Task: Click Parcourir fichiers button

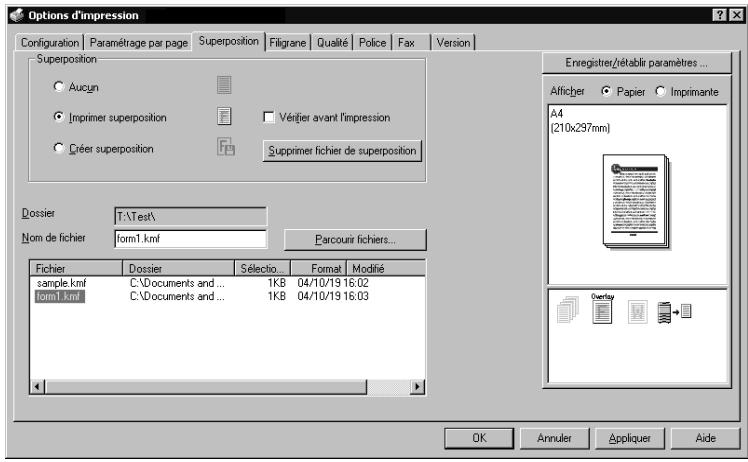Action: (355, 240)
